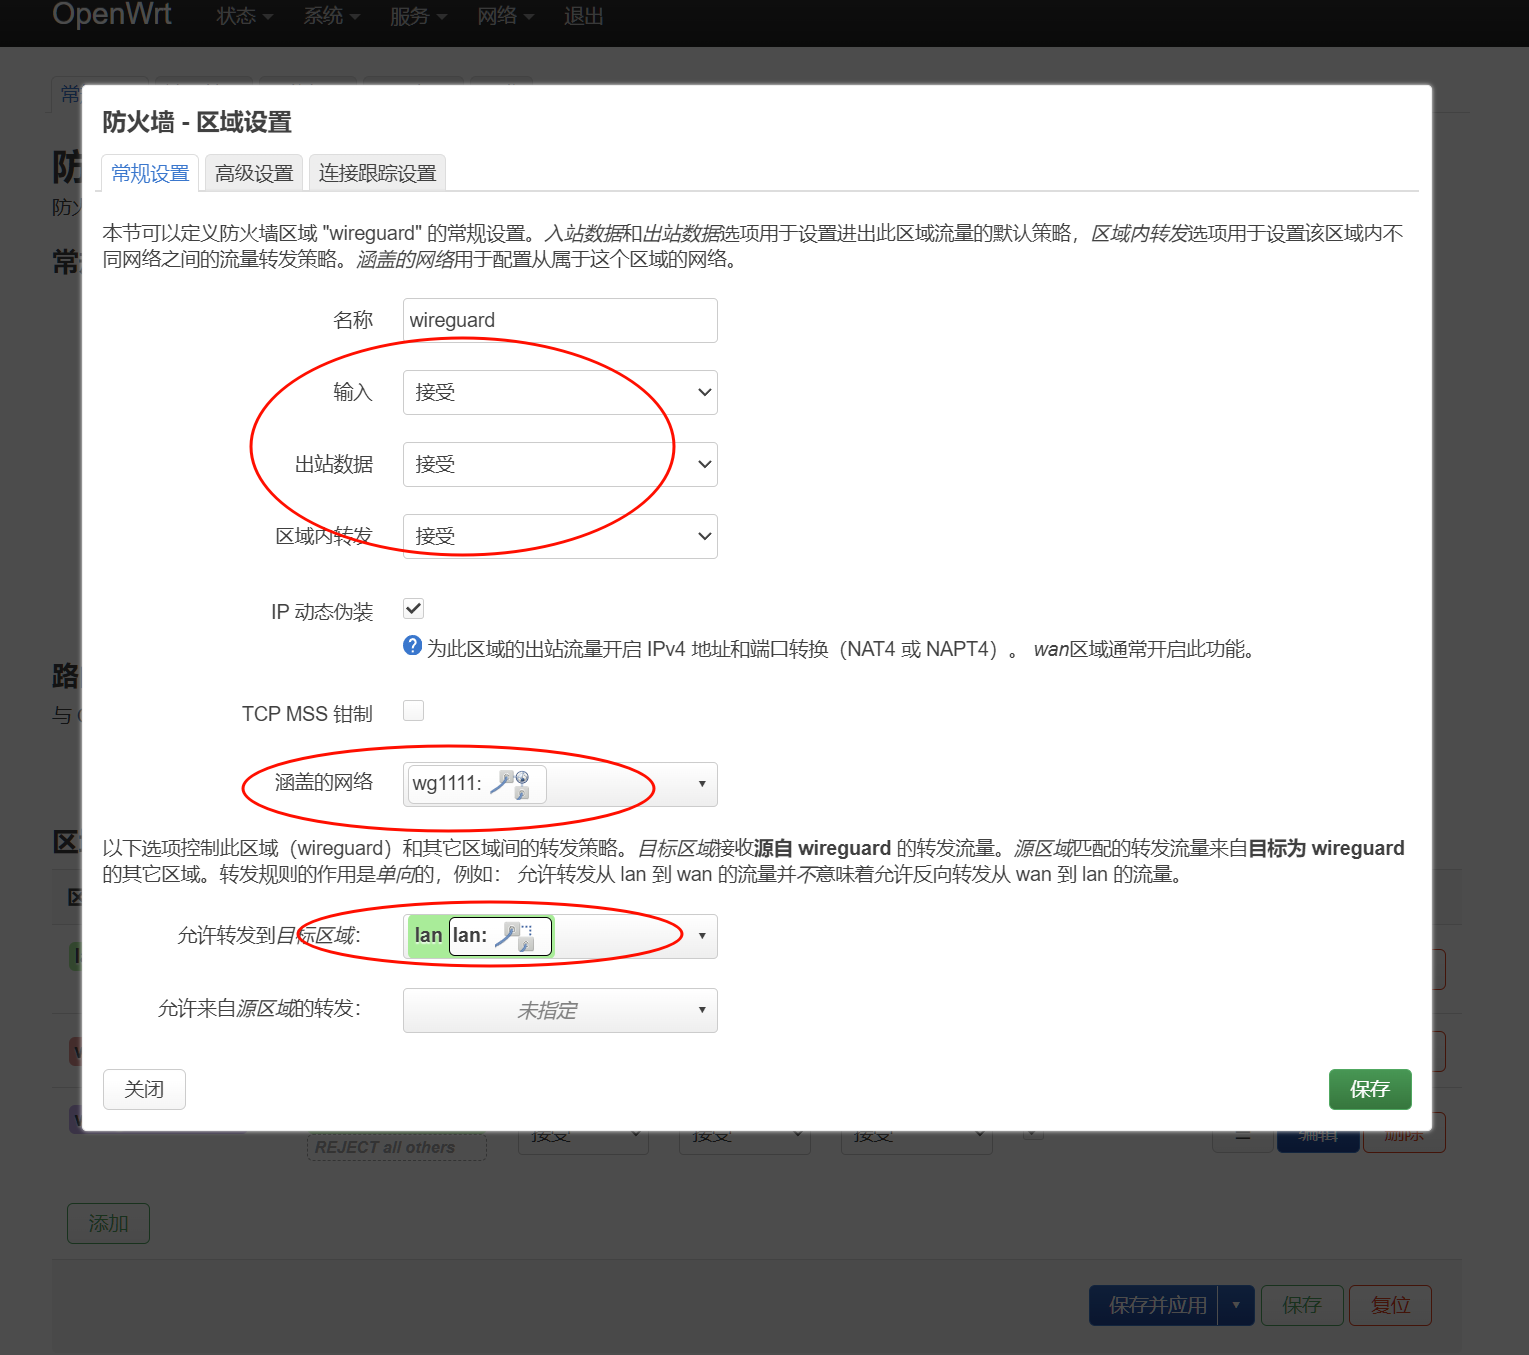
Task: Click the green 保存 button in dialog
Action: (x=1369, y=1090)
